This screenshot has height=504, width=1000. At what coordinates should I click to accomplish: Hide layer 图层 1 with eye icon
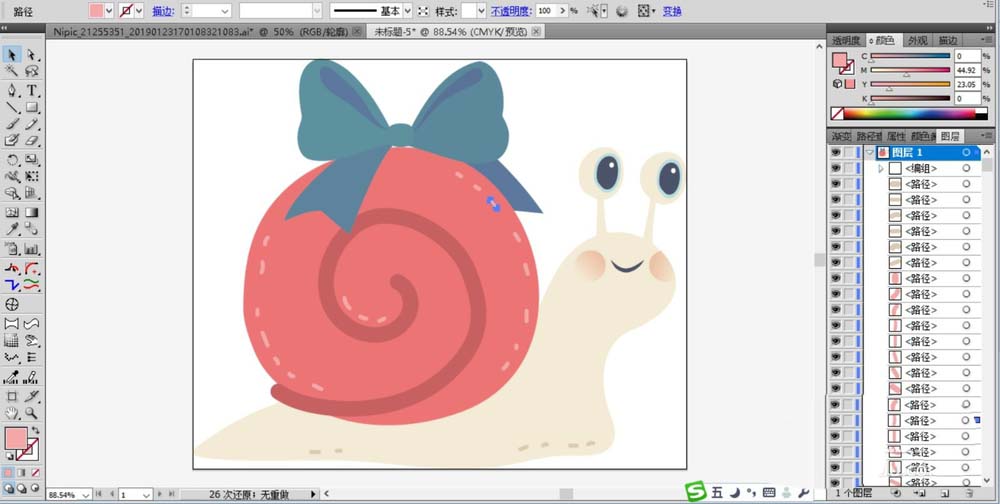pos(836,153)
